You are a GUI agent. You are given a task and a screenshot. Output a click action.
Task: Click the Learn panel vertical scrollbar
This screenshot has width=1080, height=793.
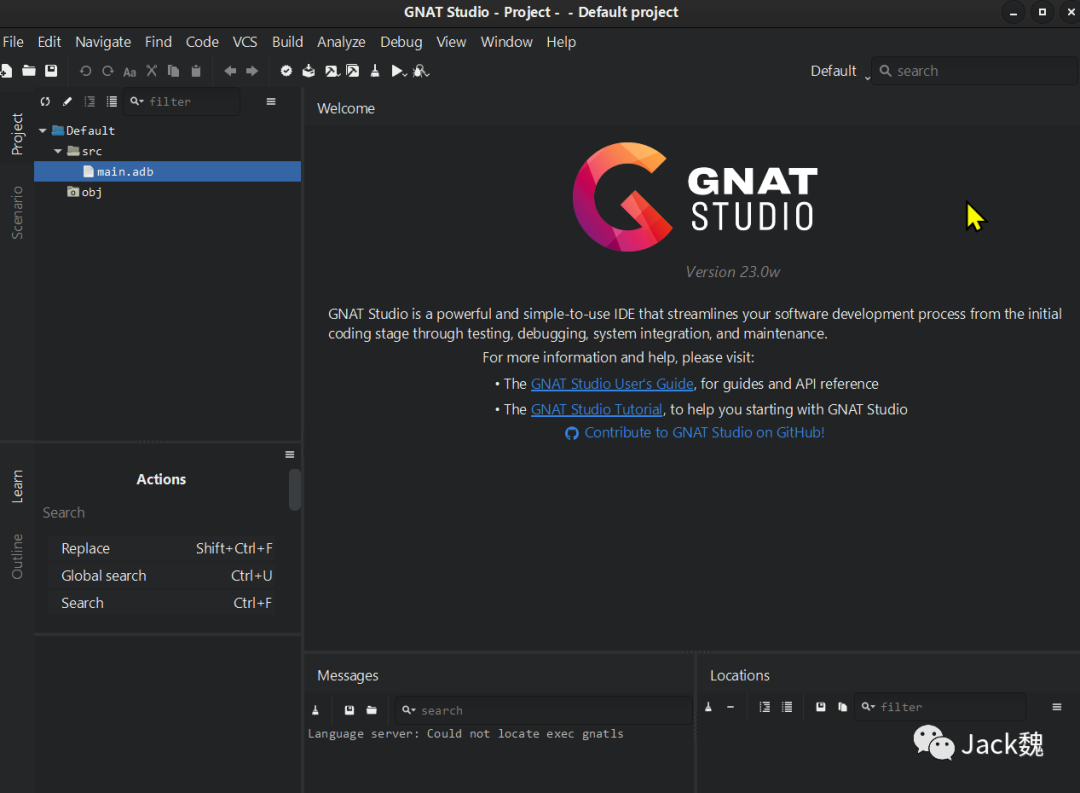[x=295, y=490]
